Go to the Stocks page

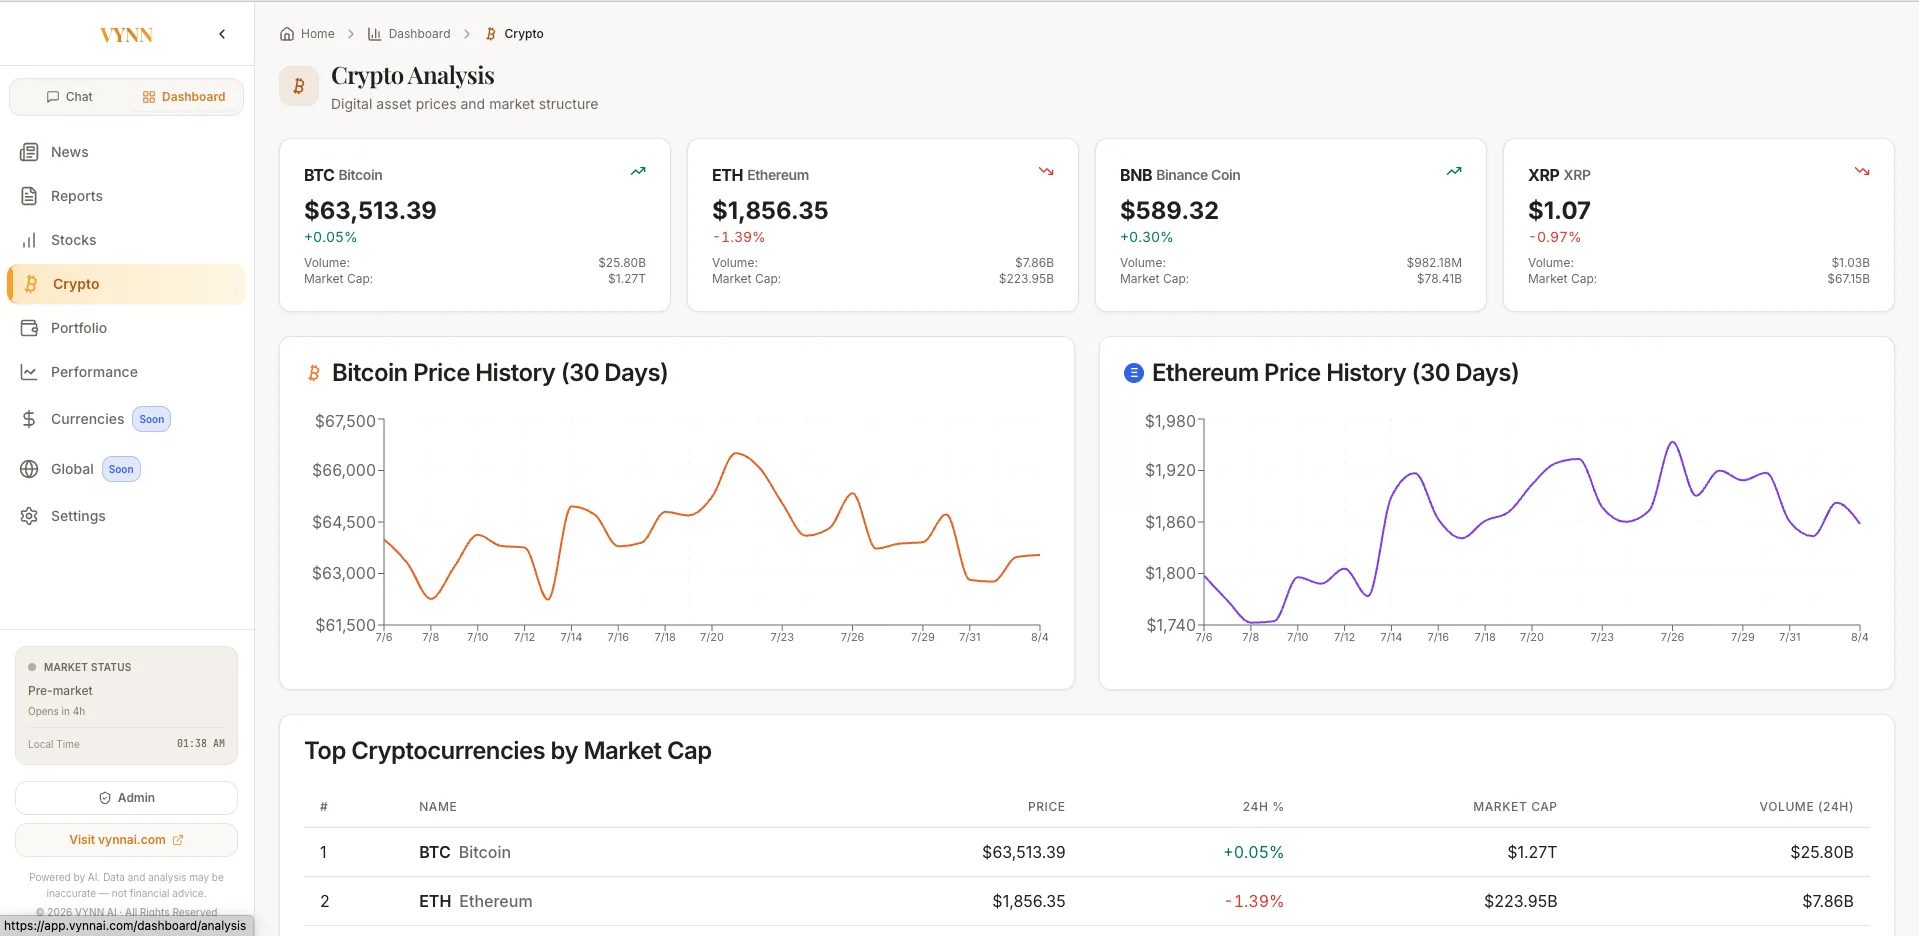pyautogui.click(x=126, y=240)
